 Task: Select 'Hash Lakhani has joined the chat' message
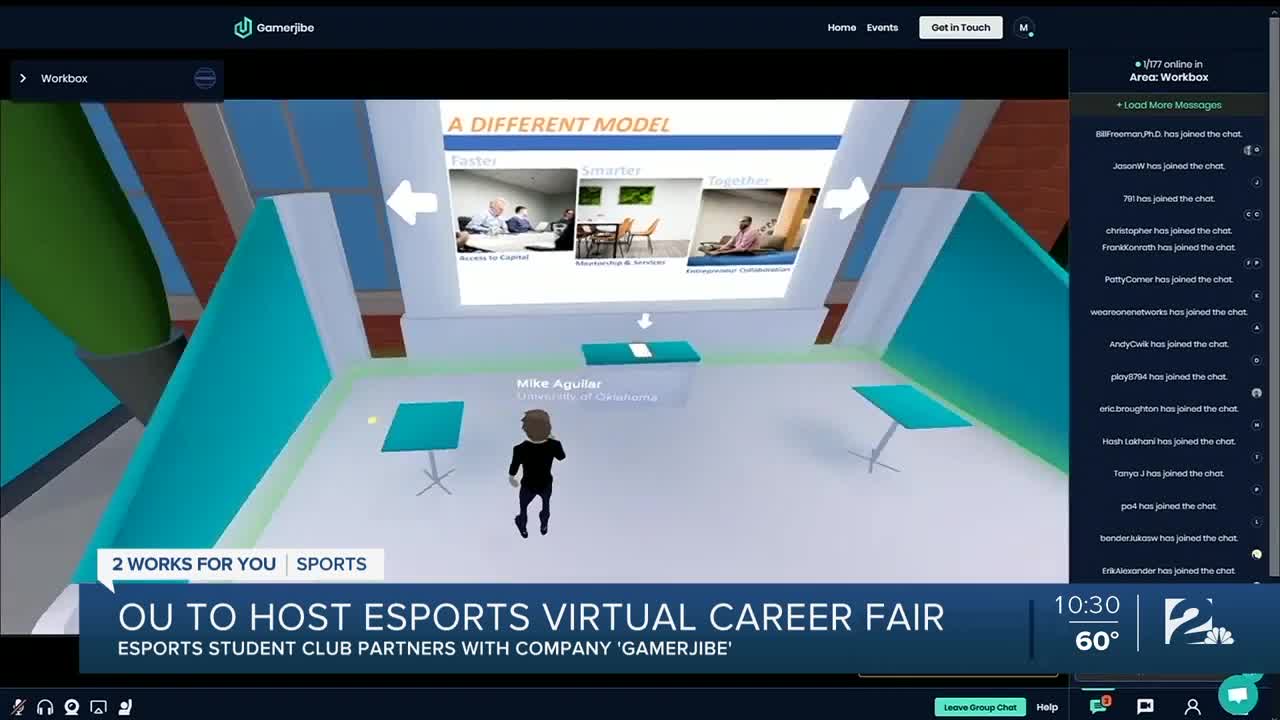point(1168,441)
